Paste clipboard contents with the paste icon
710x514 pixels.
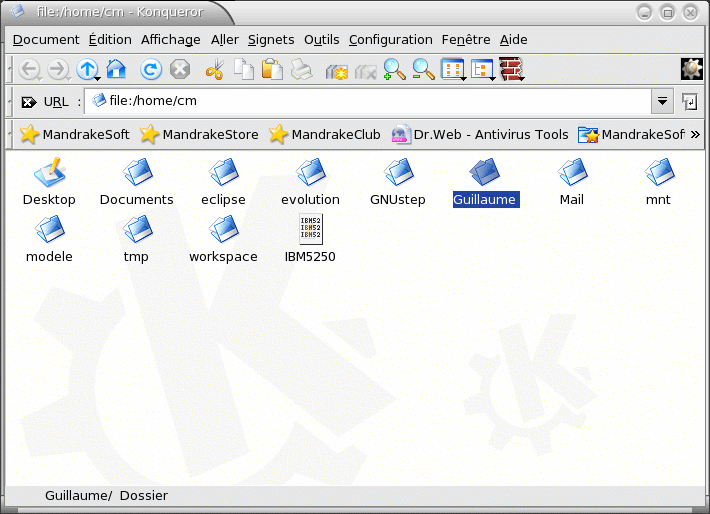[272, 70]
